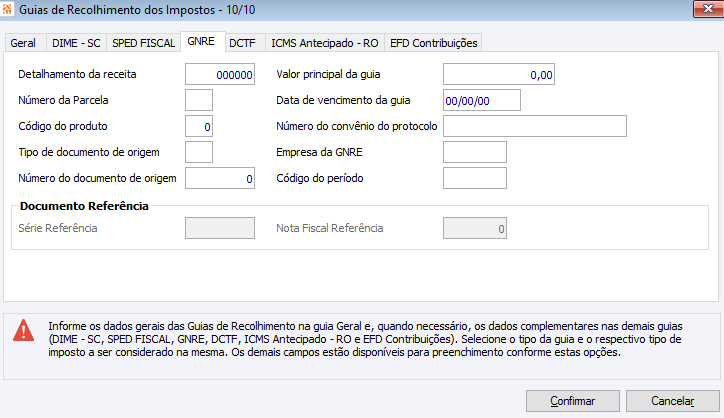Switch to EFD Contribuições tab
The height and width of the screenshot is (418, 724).
click(x=434, y=43)
